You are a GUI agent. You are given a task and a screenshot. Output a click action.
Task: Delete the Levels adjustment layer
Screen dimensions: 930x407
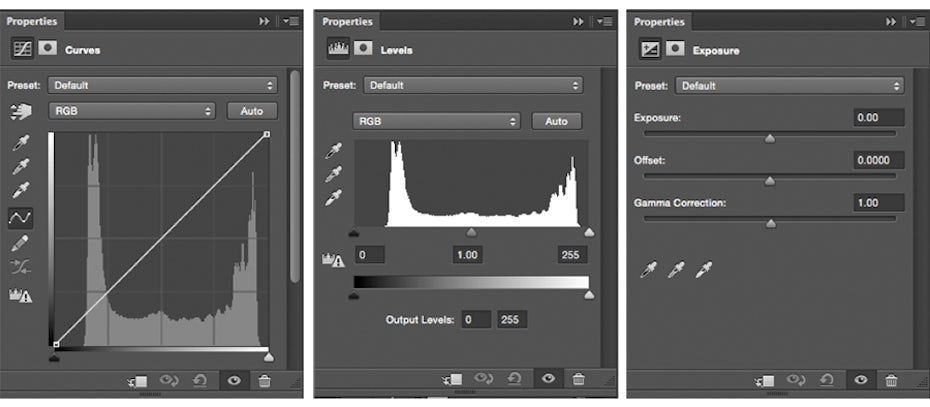tap(579, 379)
